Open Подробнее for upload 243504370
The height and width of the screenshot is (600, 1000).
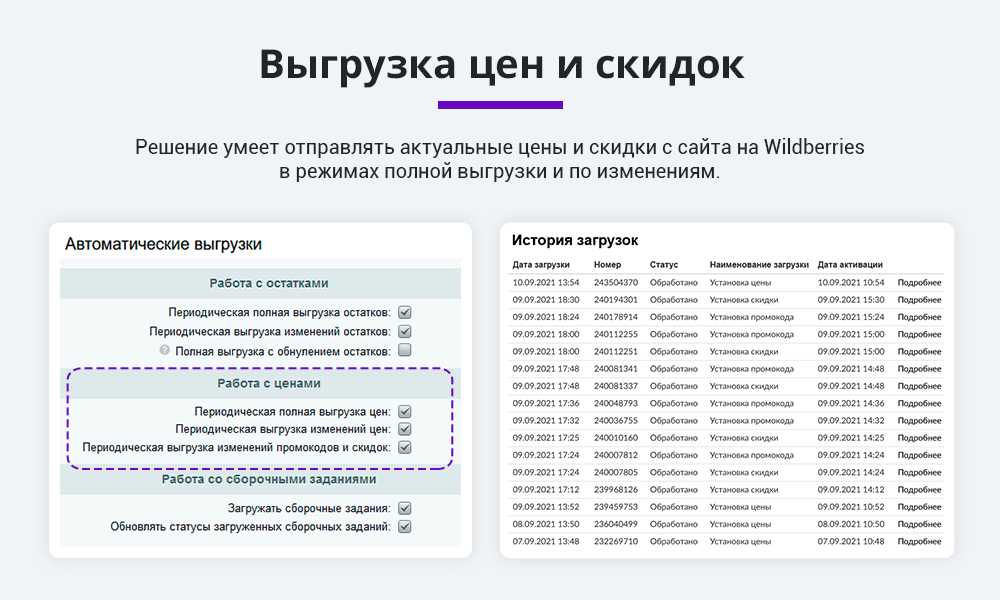click(x=919, y=283)
